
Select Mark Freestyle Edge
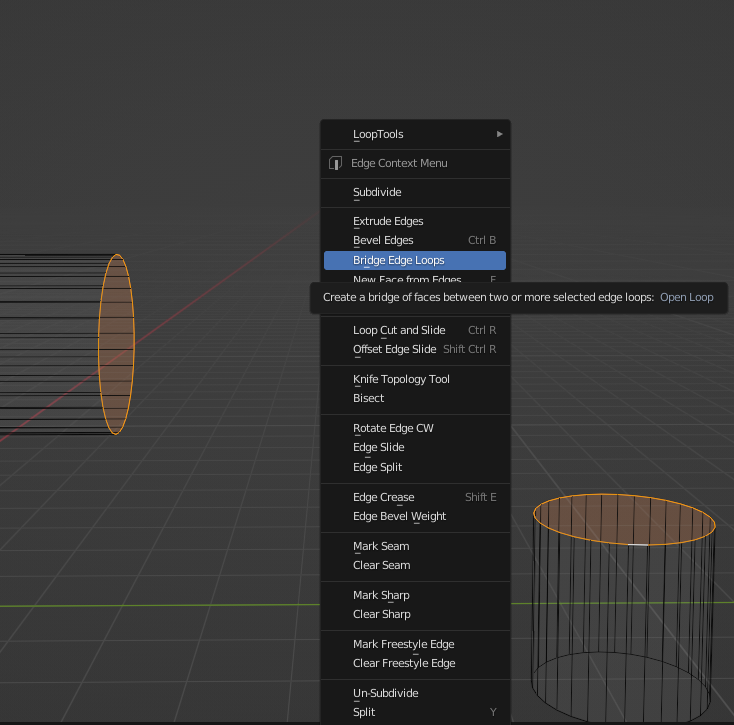(415, 644)
